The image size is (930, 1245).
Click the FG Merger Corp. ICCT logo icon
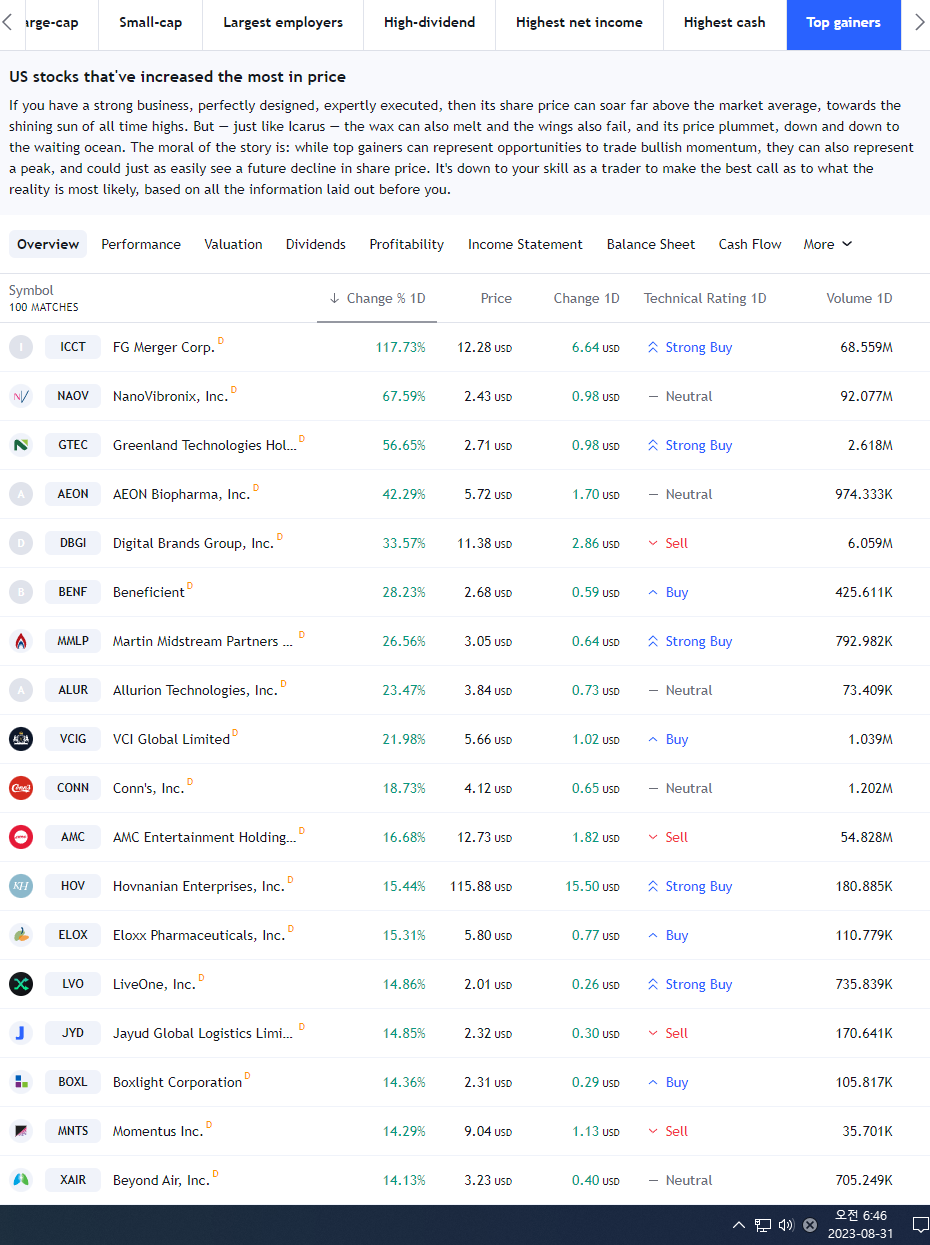(21, 347)
